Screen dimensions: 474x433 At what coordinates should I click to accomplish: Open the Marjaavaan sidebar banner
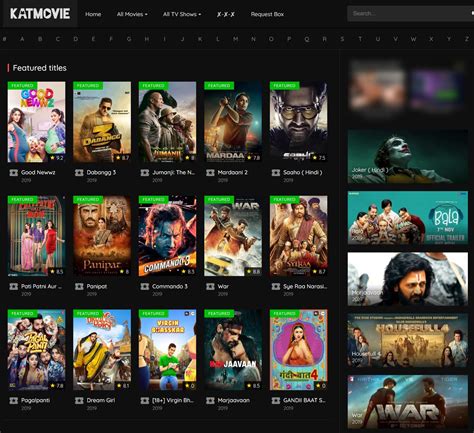point(408,279)
